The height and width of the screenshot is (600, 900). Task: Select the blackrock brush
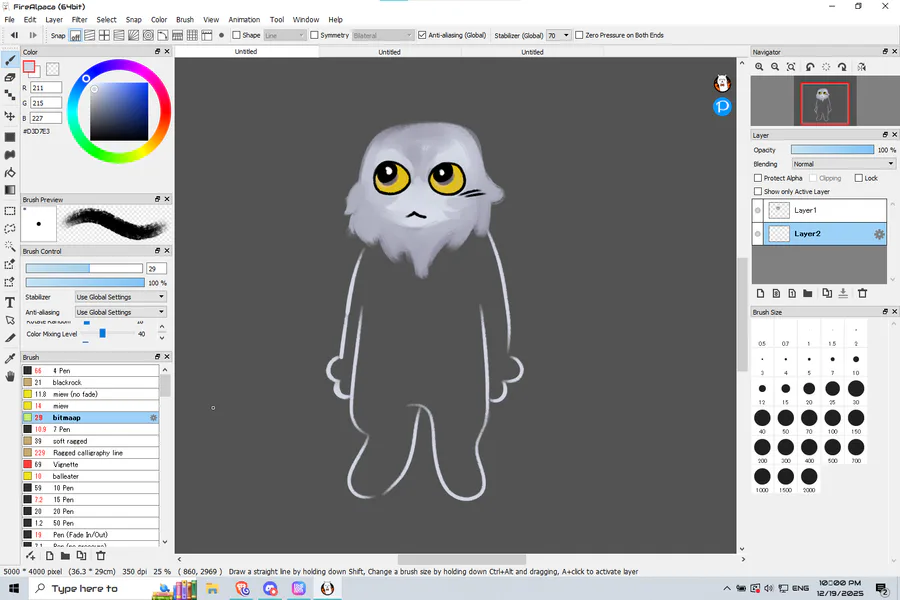[90, 382]
